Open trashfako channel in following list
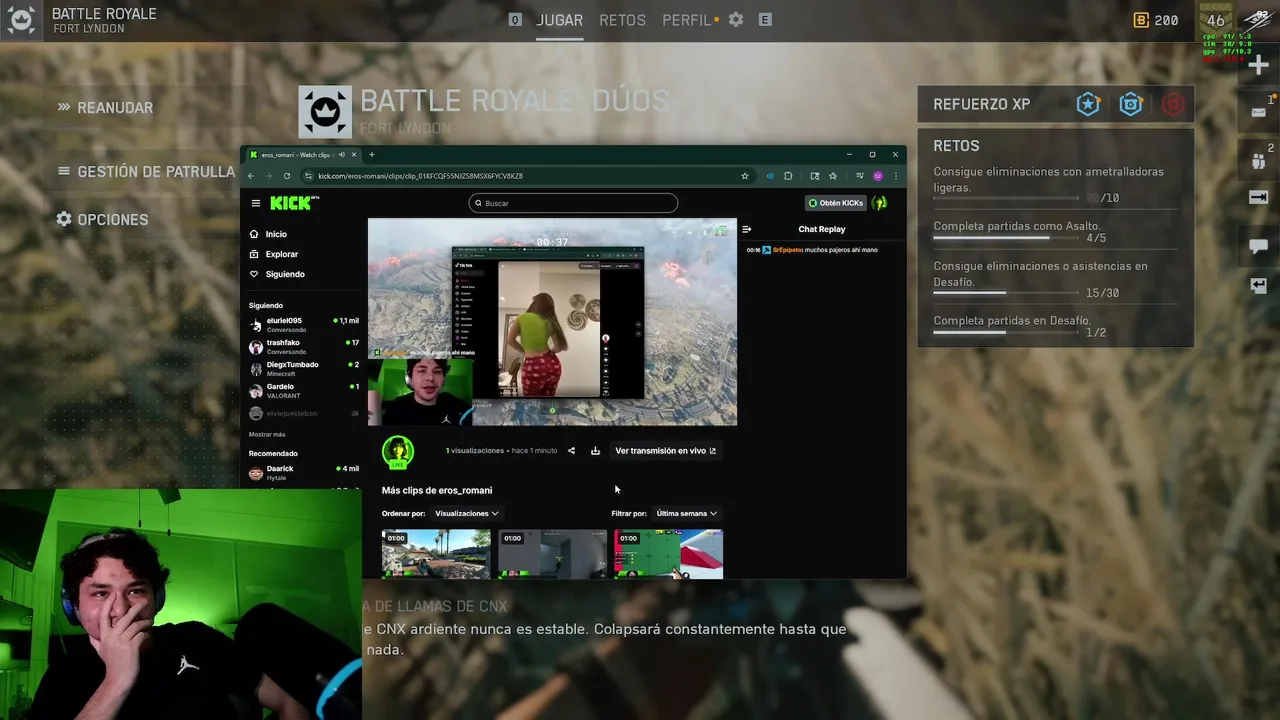The width and height of the screenshot is (1280, 720). pos(304,347)
